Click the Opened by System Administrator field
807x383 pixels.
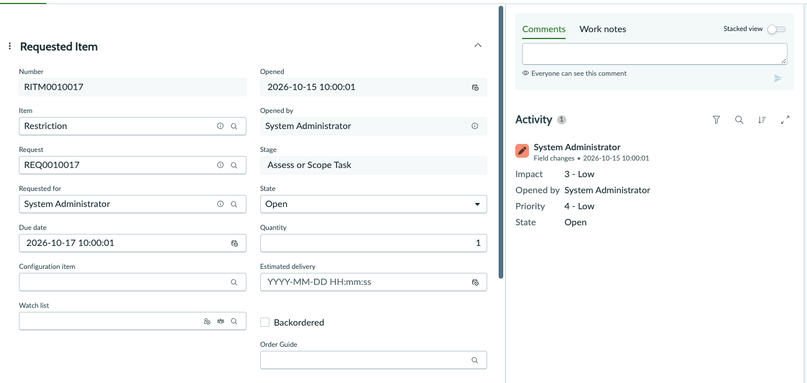[x=373, y=126]
